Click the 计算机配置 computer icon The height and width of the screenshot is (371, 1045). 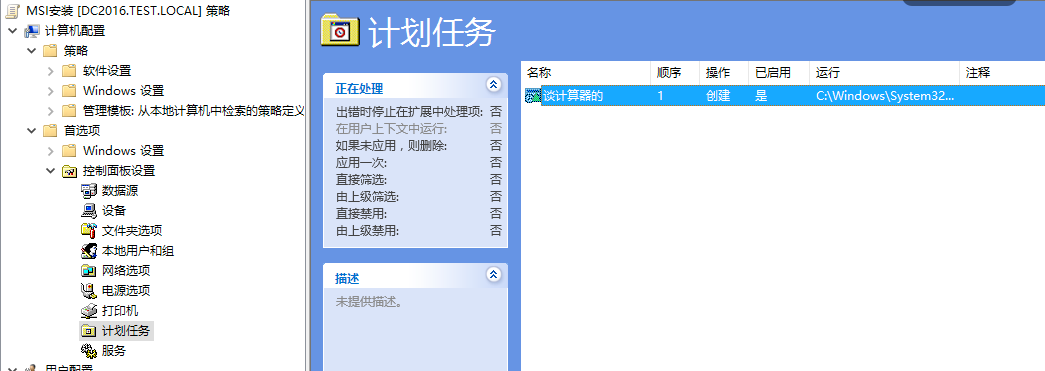point(31,31)
